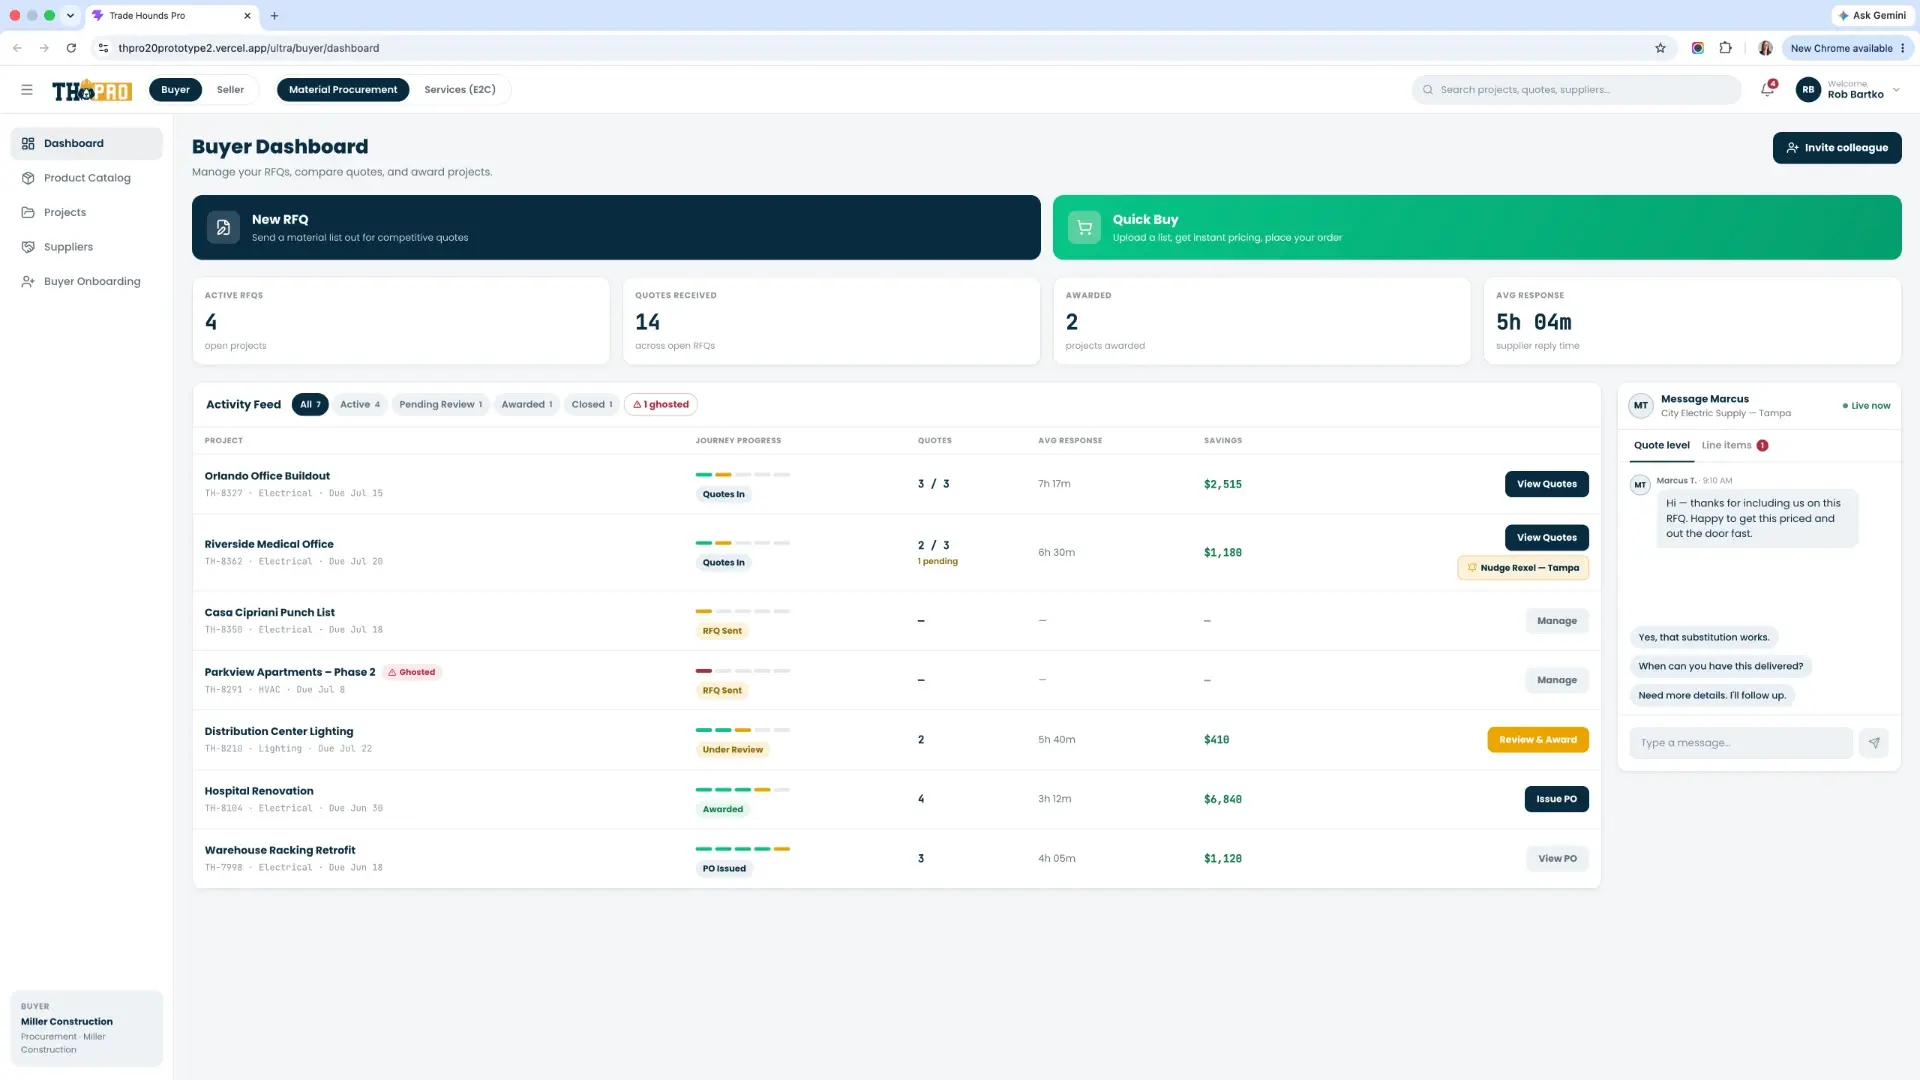Switch to Quote level tab

point(1661,446)
